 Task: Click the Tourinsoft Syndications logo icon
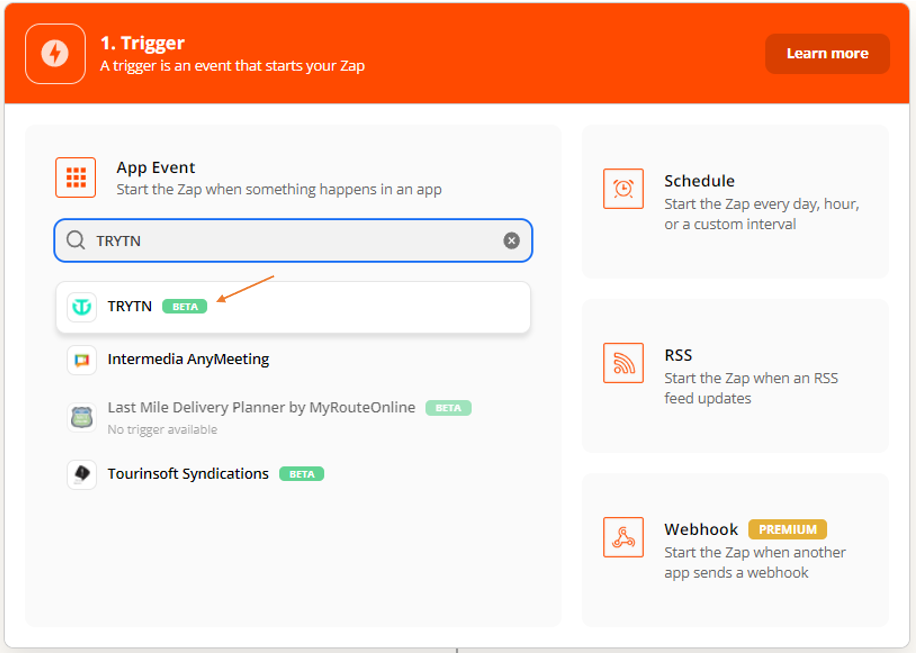82,474
